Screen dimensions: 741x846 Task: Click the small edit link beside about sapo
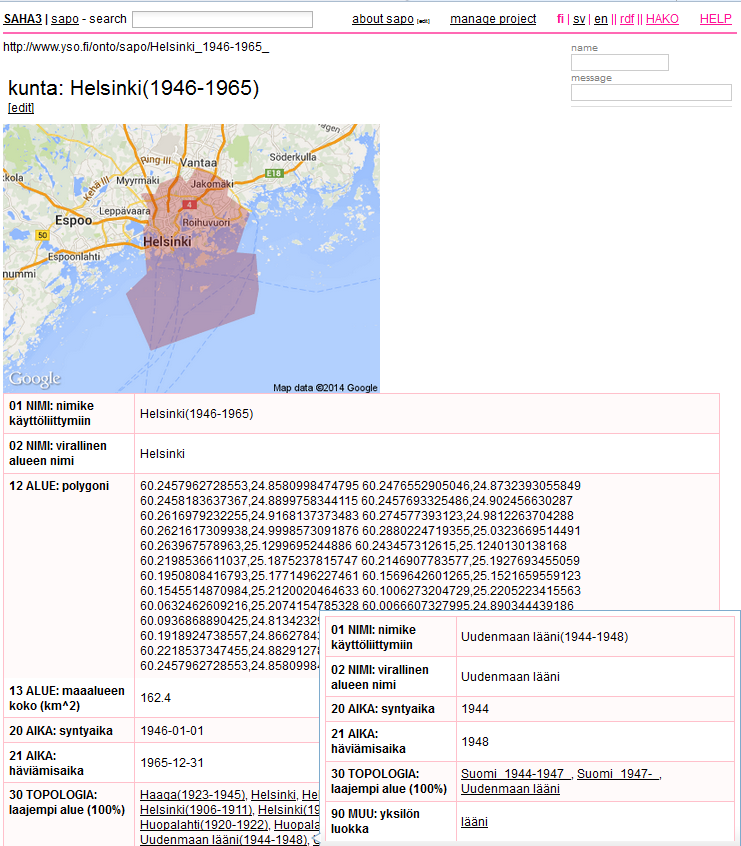point(424,22)
